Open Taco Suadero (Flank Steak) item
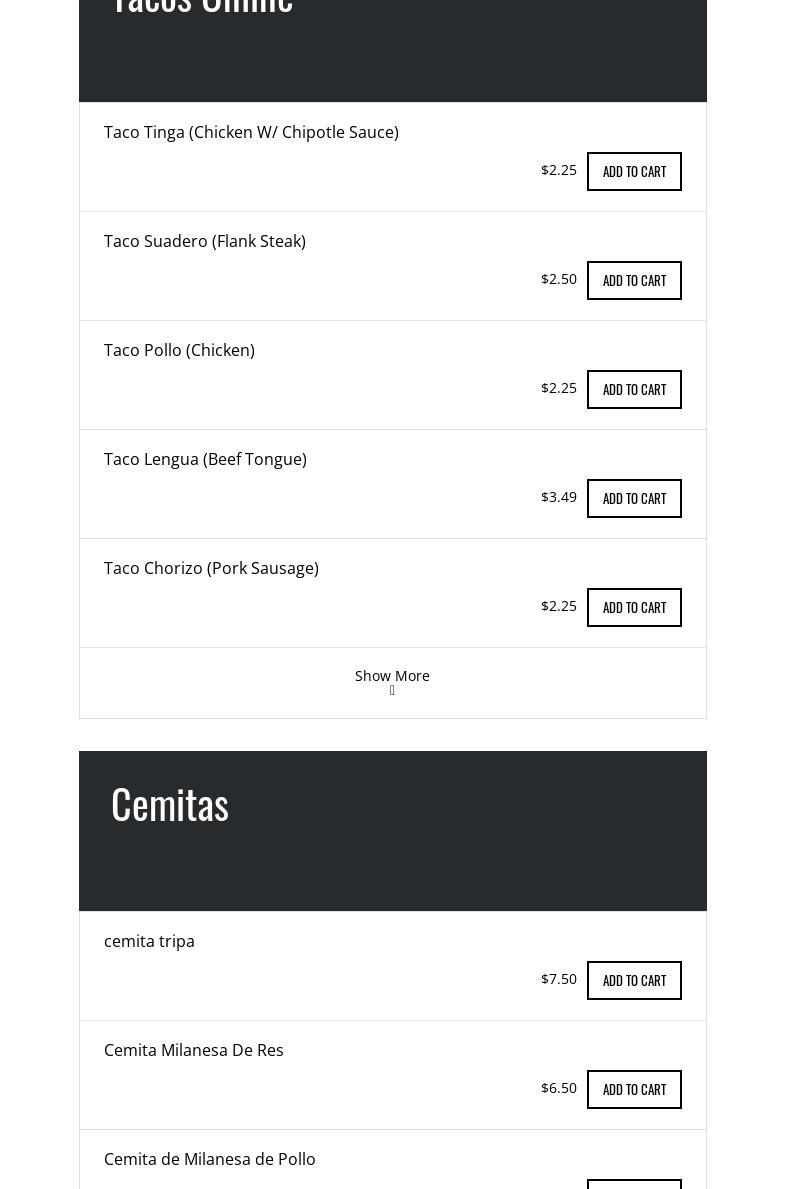The height and width of the screenshot is (1189, 785). [x=205, y=241]
